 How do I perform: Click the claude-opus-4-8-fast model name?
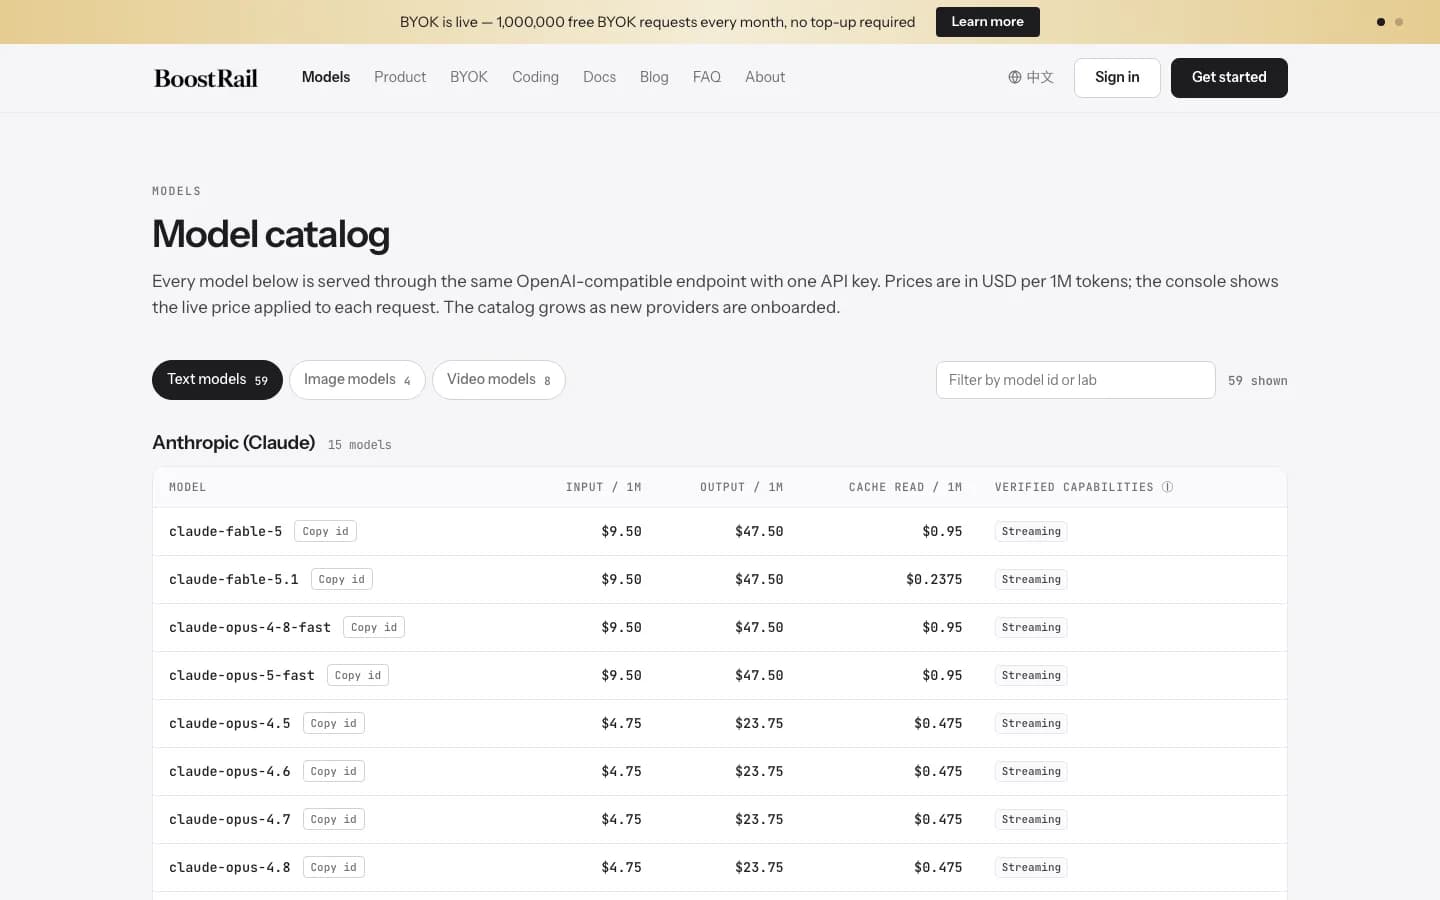pos(250,627)
